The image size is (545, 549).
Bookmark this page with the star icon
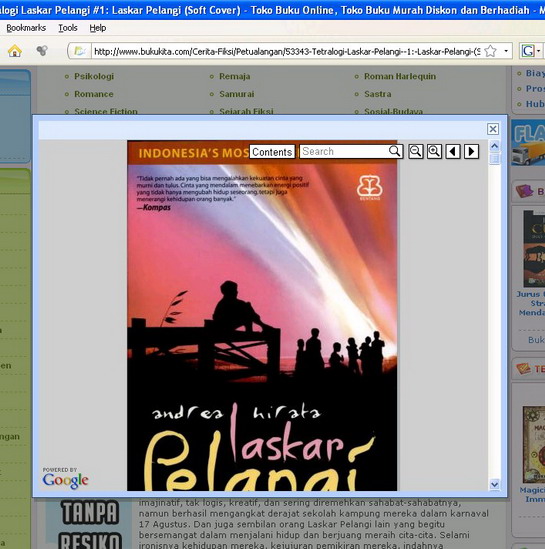pyautogui.click(x=490, y=51)
